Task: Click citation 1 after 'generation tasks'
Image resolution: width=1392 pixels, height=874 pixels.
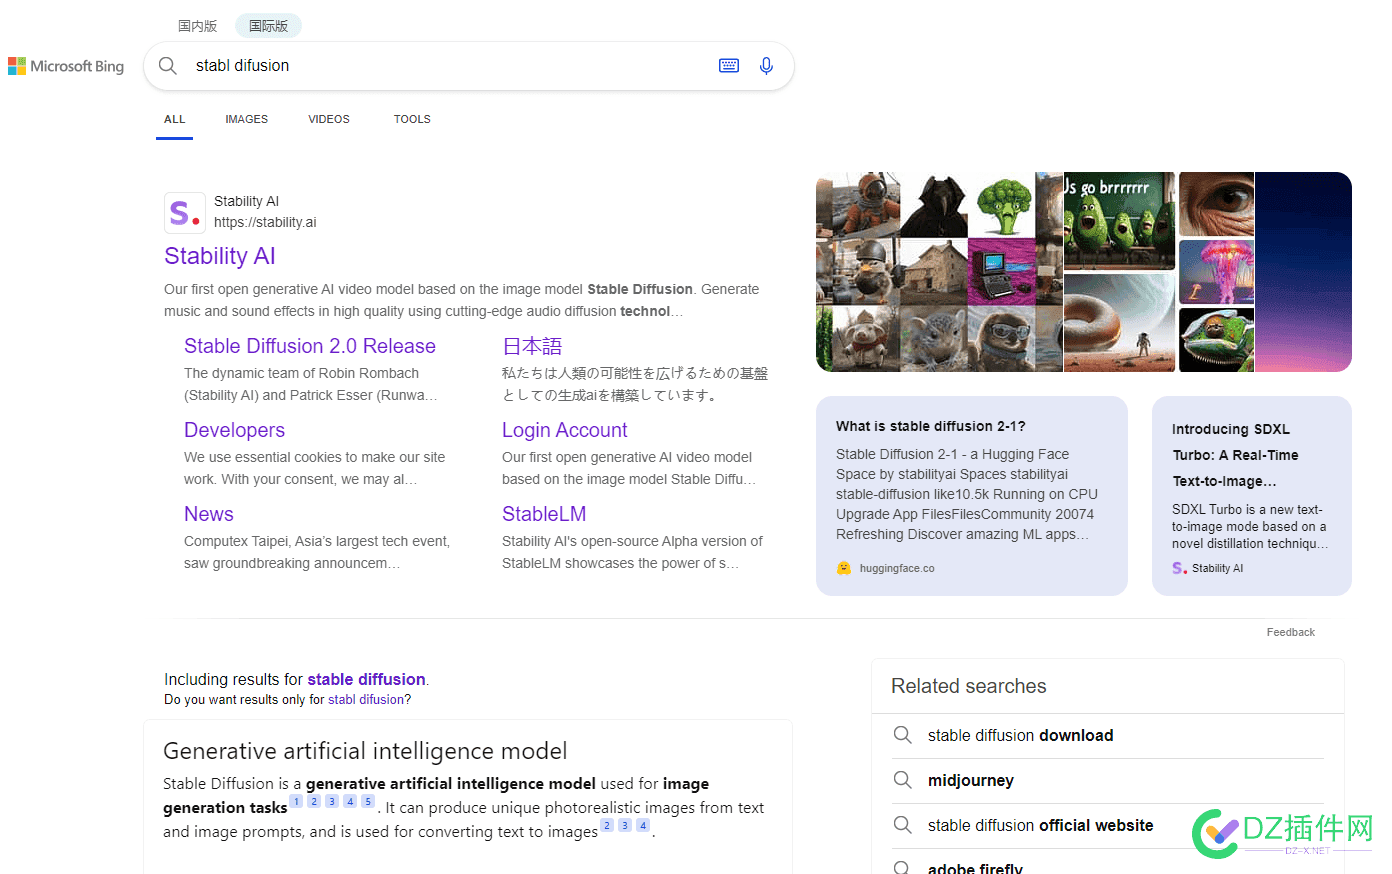Action: [x=296, y=801]
